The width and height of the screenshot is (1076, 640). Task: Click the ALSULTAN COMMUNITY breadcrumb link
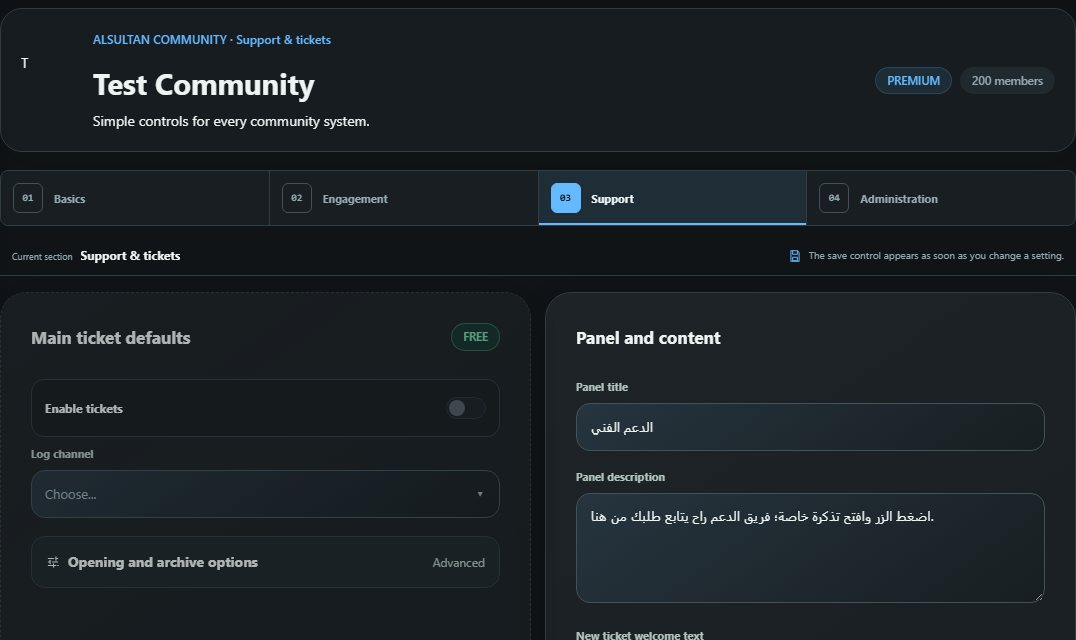click(160, 40)
